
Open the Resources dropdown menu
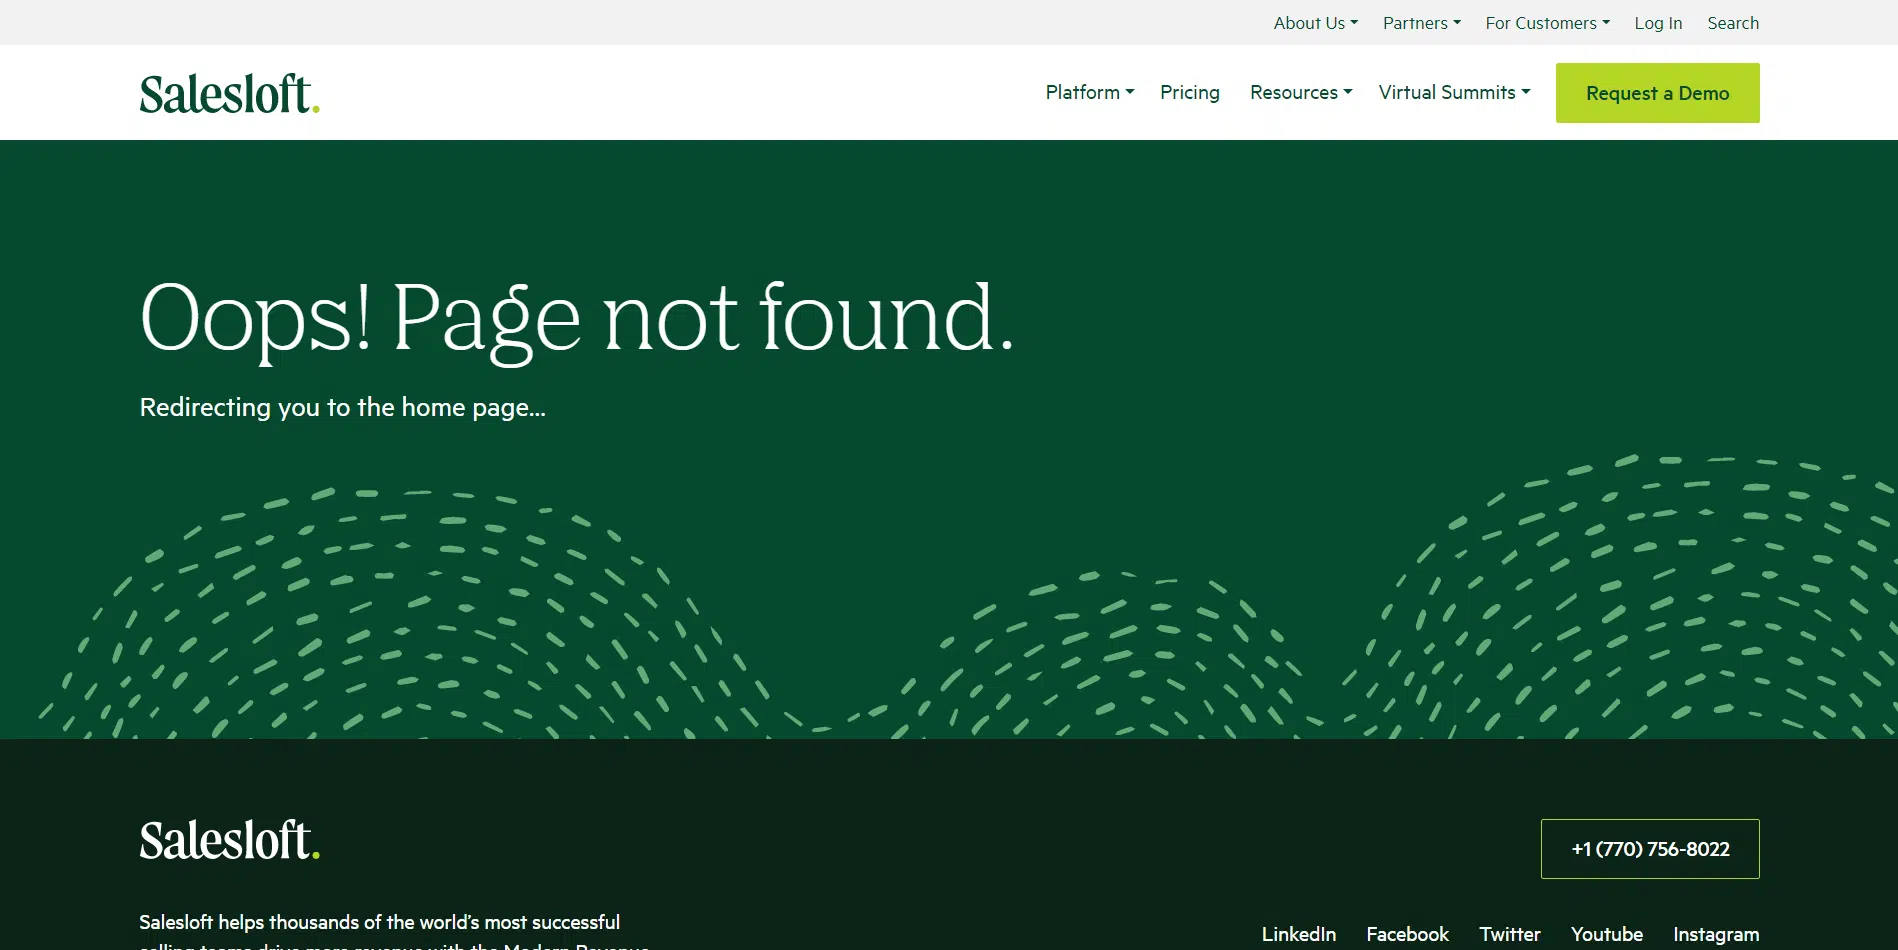pyautogui.click(x=1300, y=92)
